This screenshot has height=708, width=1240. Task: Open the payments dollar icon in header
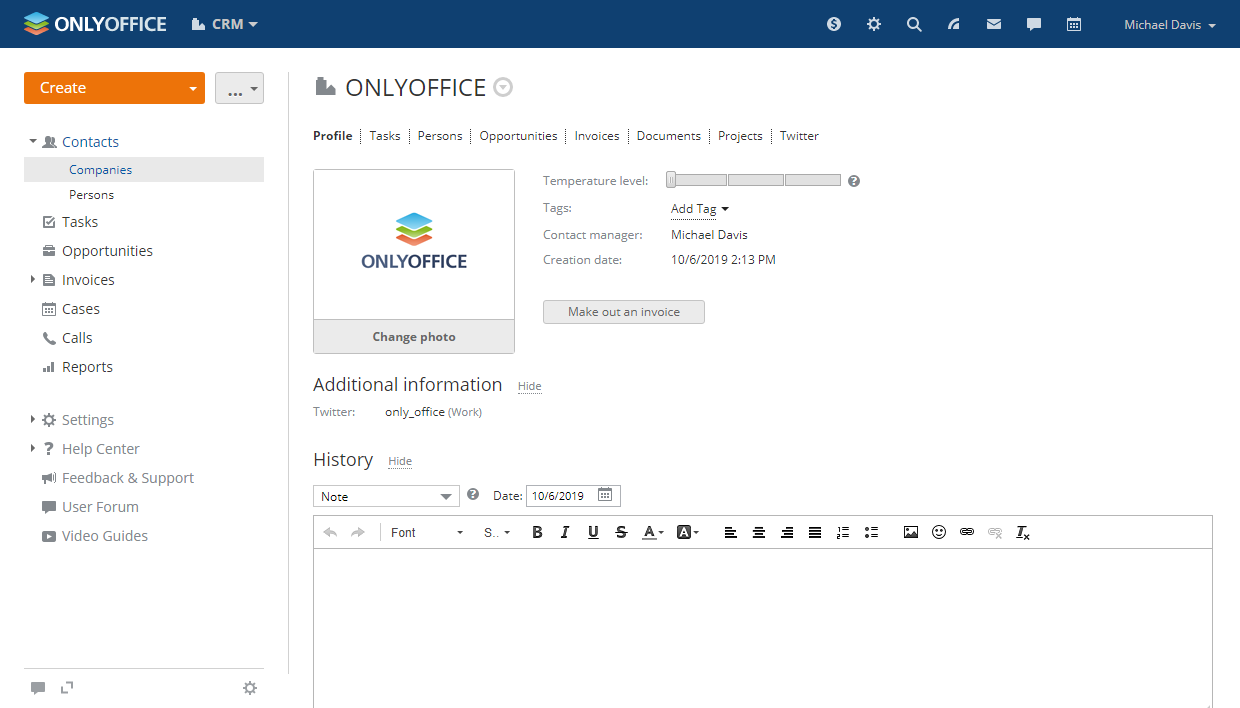834,24
